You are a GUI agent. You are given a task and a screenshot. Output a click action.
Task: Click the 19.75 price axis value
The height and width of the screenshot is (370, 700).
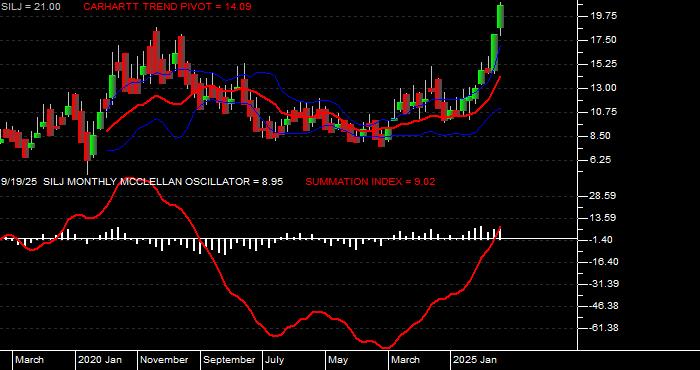(603, 16)
